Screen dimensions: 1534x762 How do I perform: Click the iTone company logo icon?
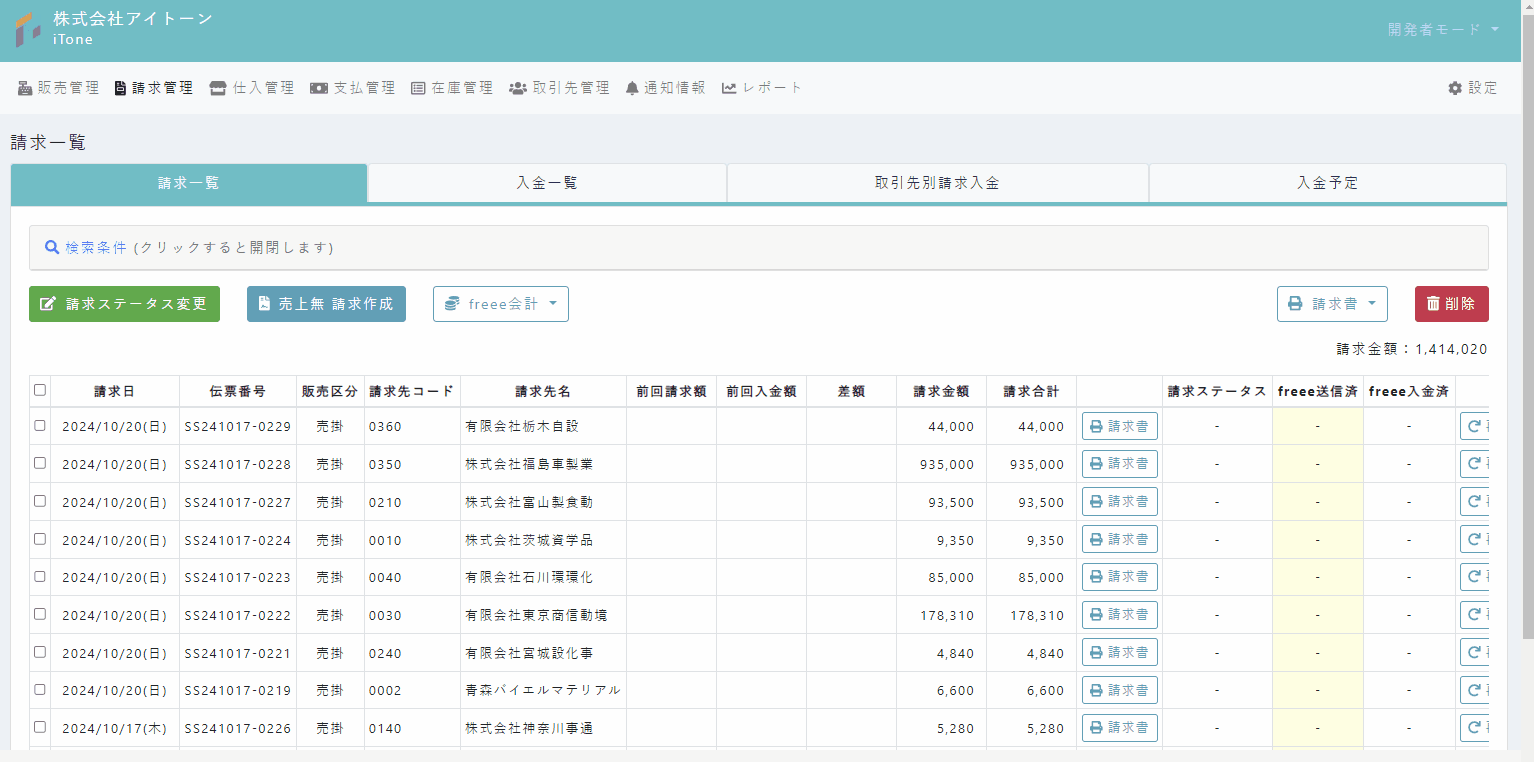pos(28,30)
